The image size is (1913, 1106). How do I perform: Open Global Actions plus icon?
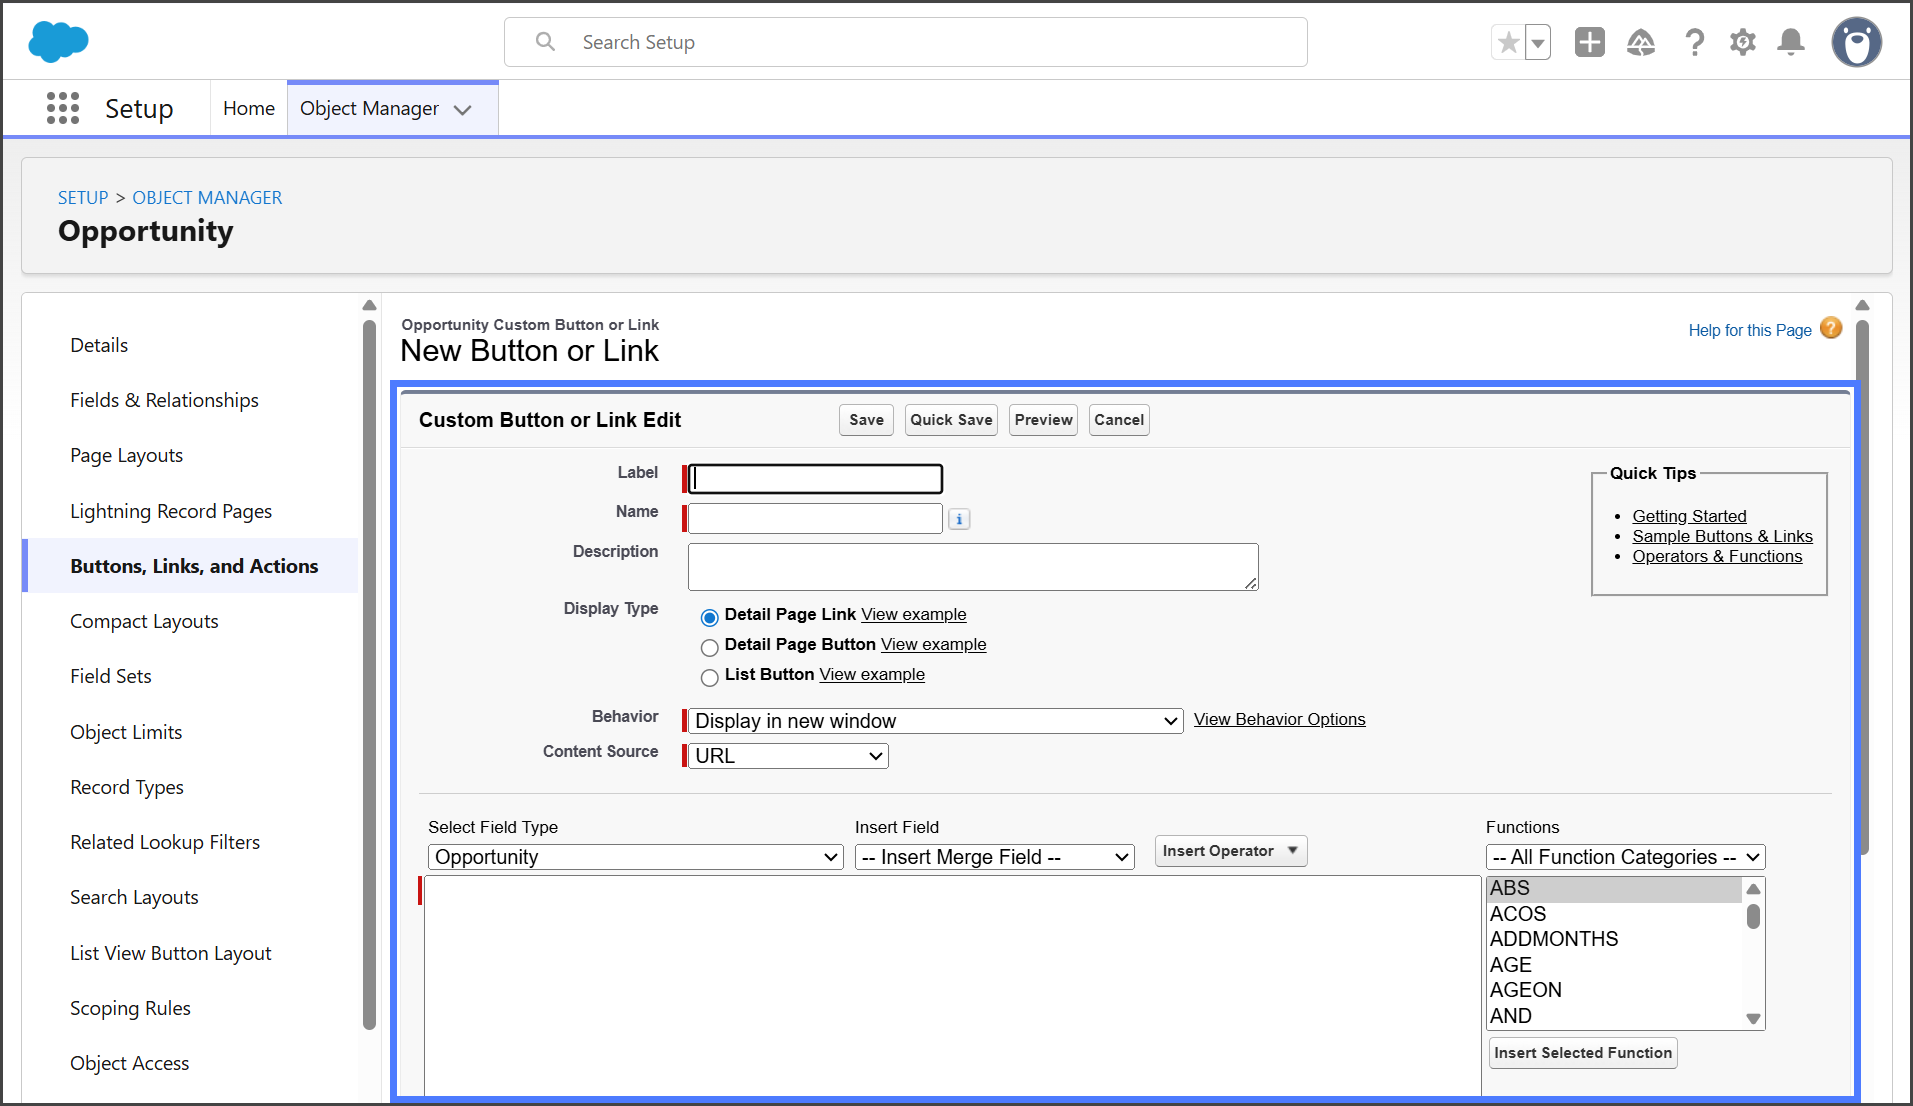1589,42
